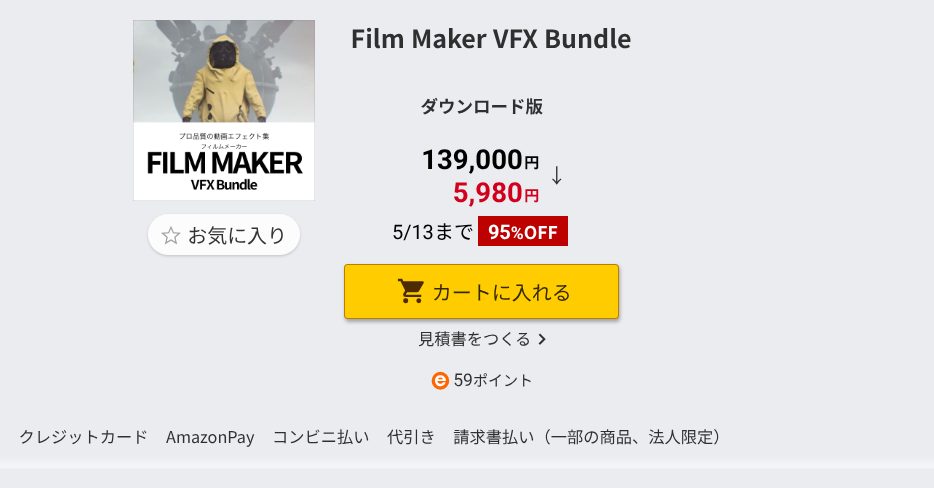Image resolution: width=934 pixels, height=488 pixels.
Task: Open the 見積書をつくる link
Action: pyautogui.click(x=482, y=339)
